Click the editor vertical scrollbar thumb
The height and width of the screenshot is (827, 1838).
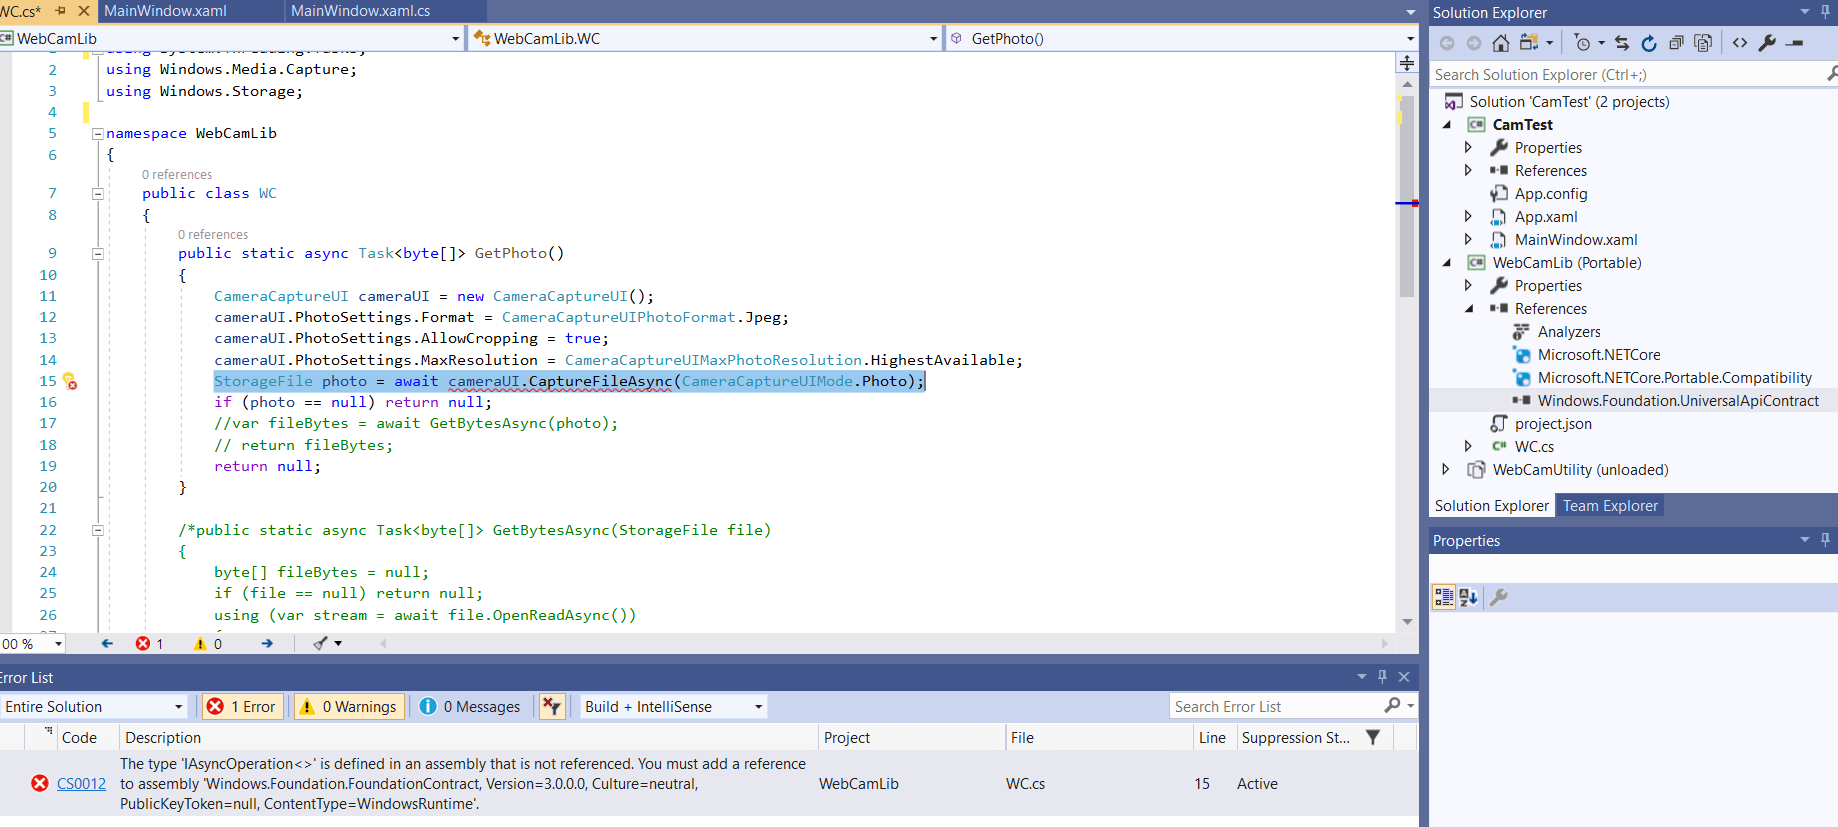1407,195
